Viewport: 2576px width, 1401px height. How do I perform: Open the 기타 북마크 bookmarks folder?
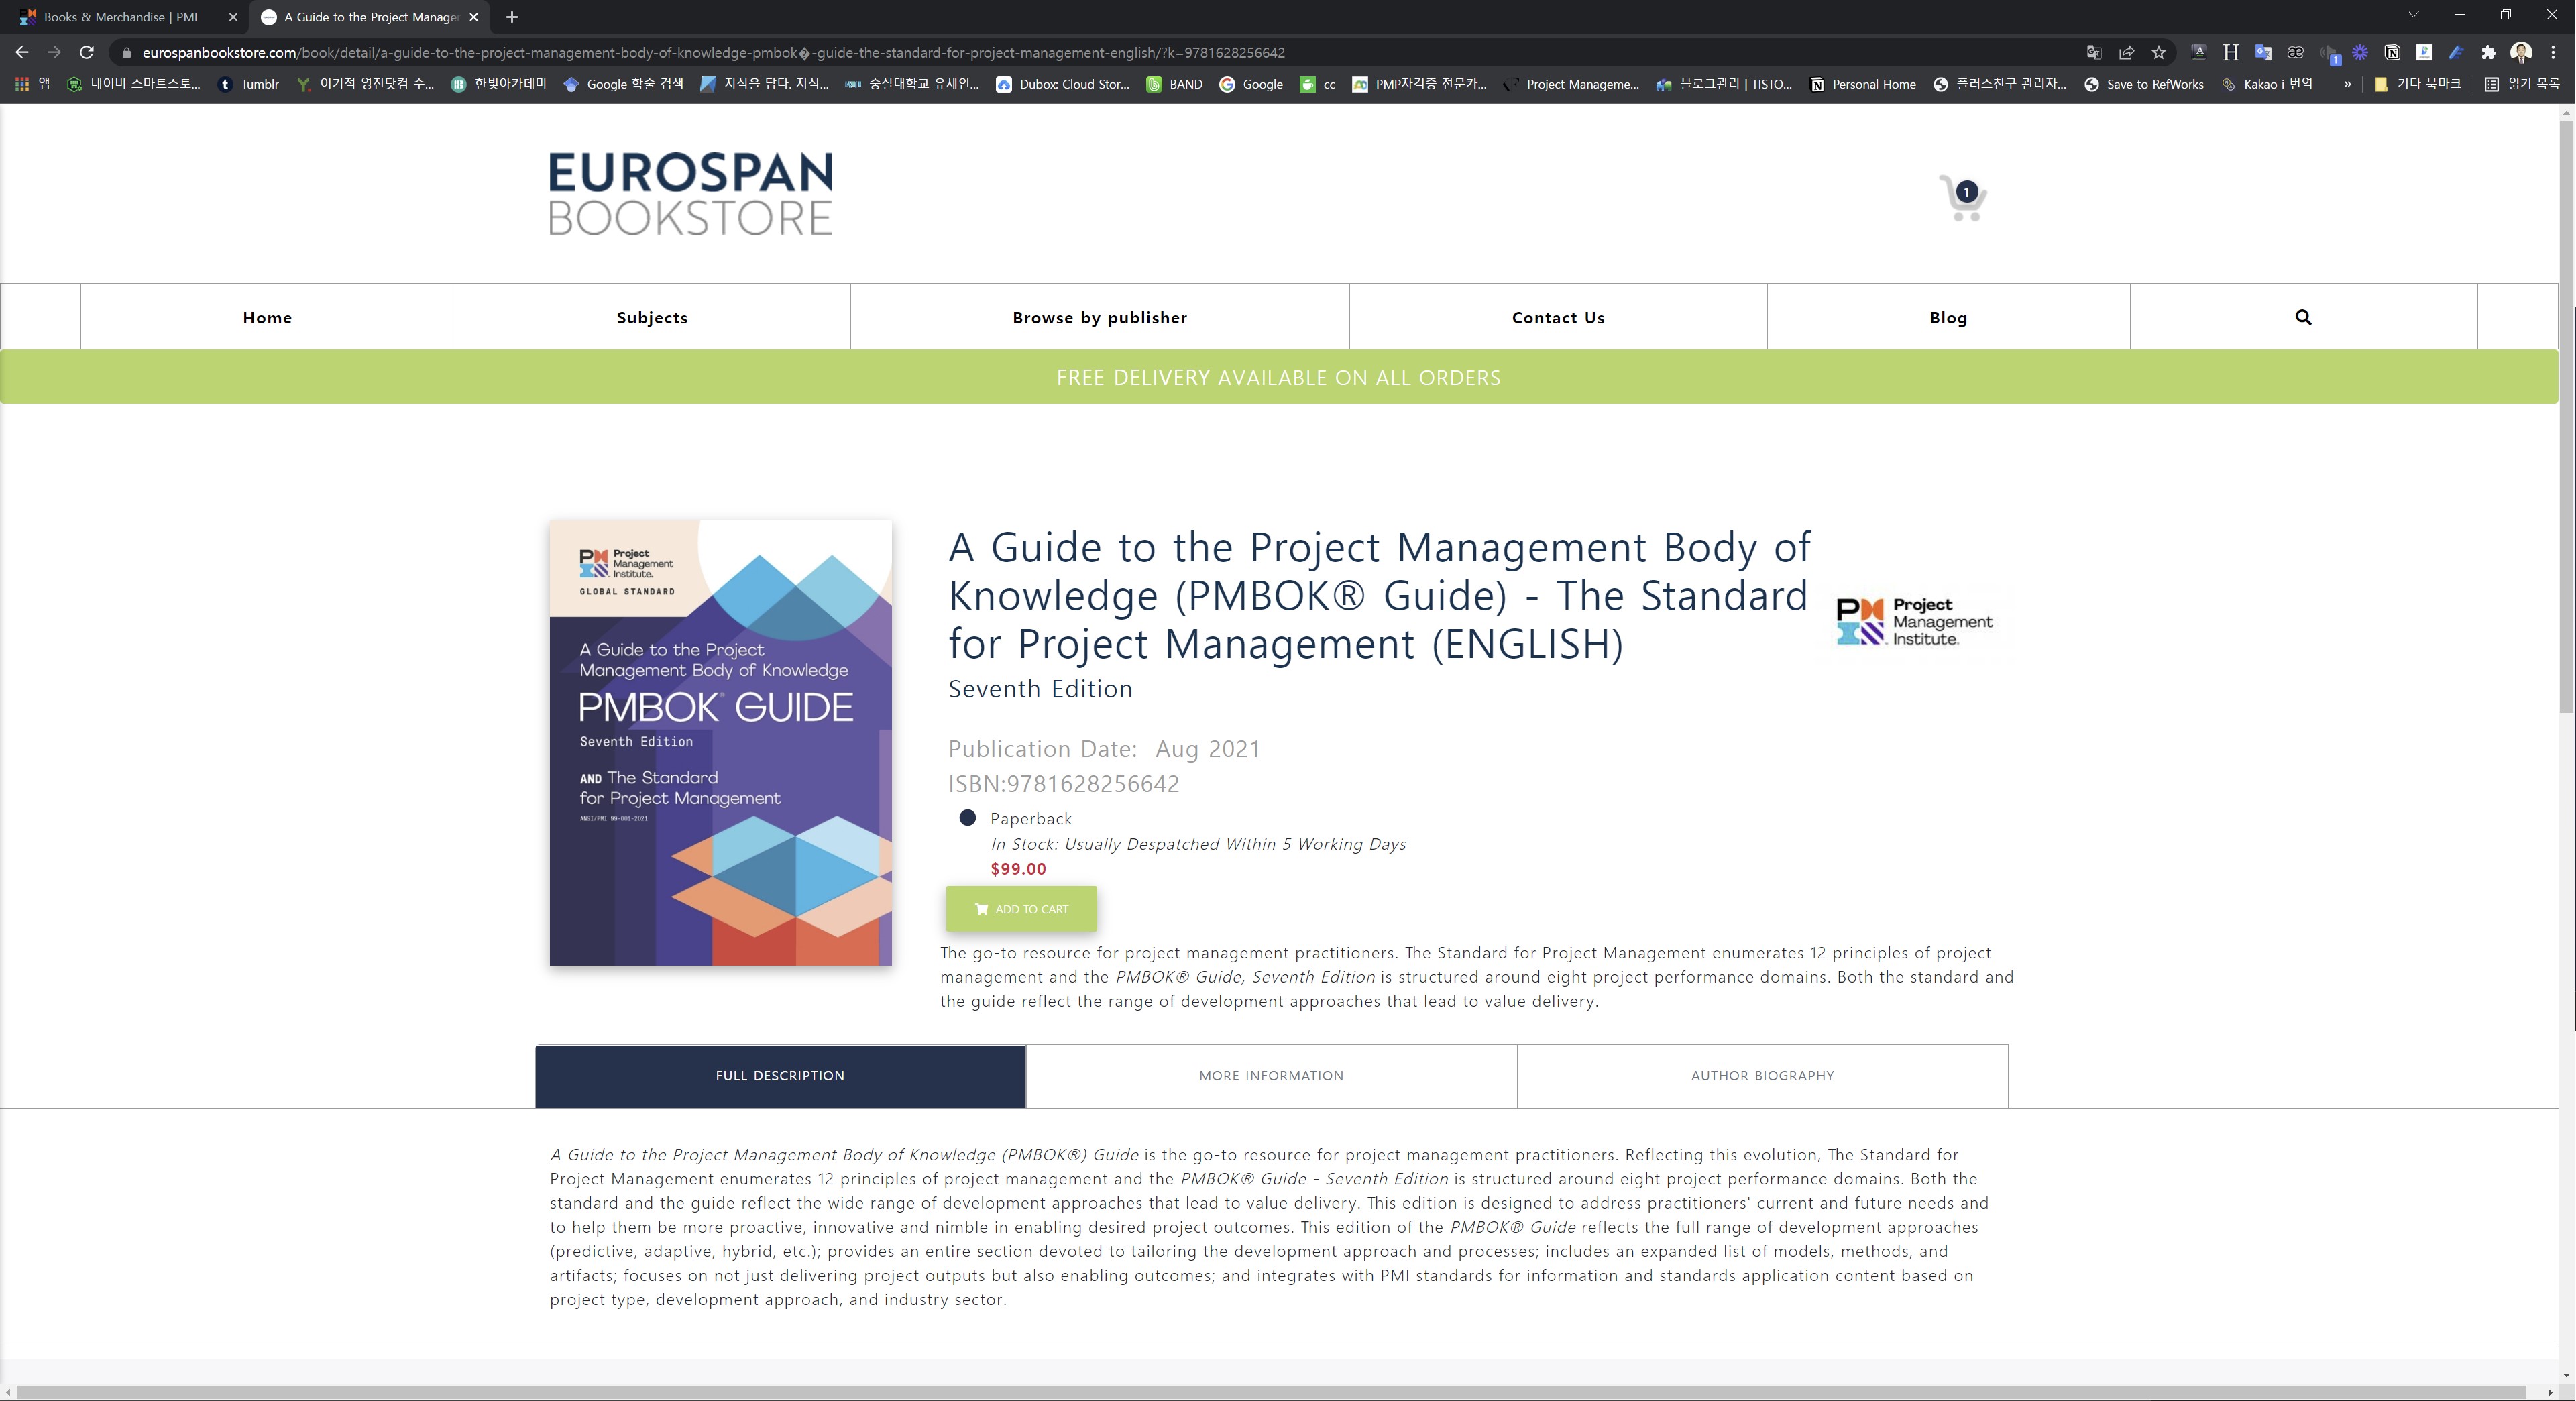[x=2417, y=84]
